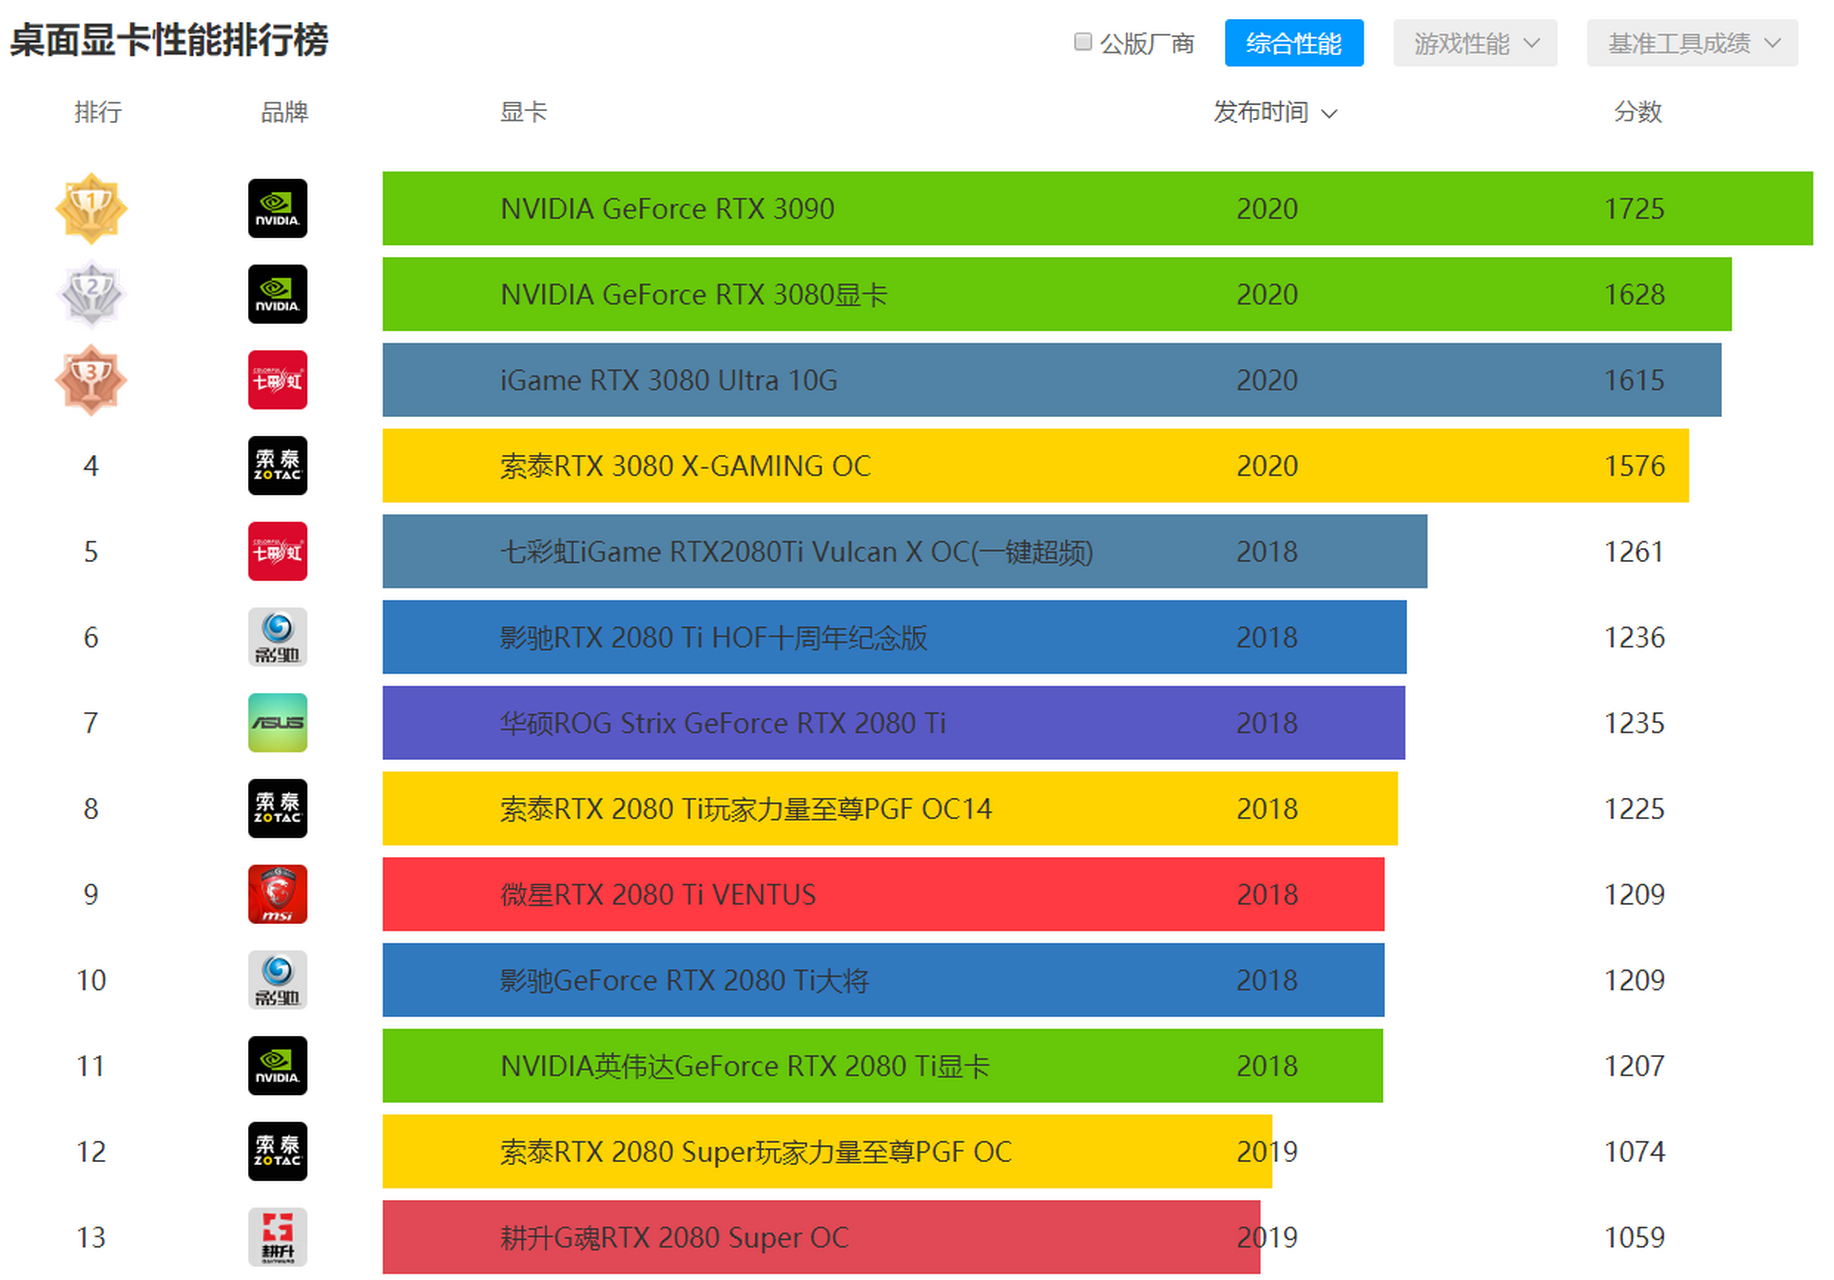This screenshot has width=1834, height=1280.
Task: Click the 桌面显卡性能排行榜 page title
Action: pyautogui.click(x=169, y=40)
